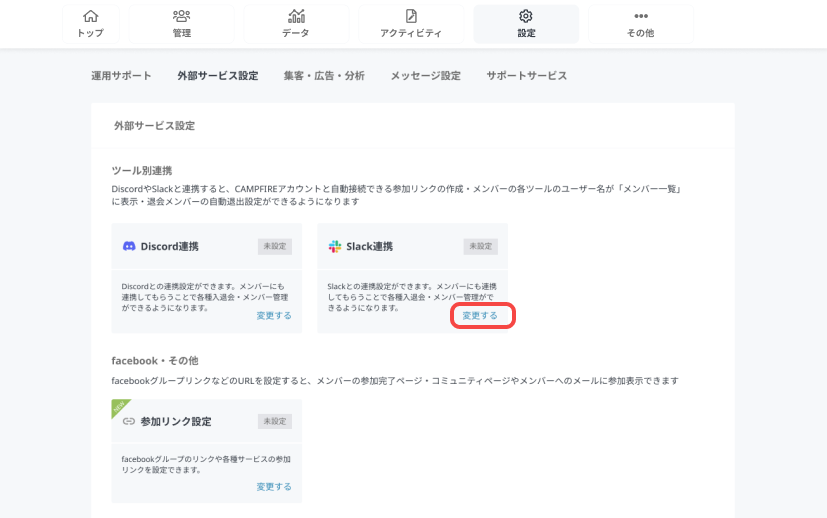This screenshot has height=518, width=827.
Task: Select the データ chart icon
Action: (296, 16)
